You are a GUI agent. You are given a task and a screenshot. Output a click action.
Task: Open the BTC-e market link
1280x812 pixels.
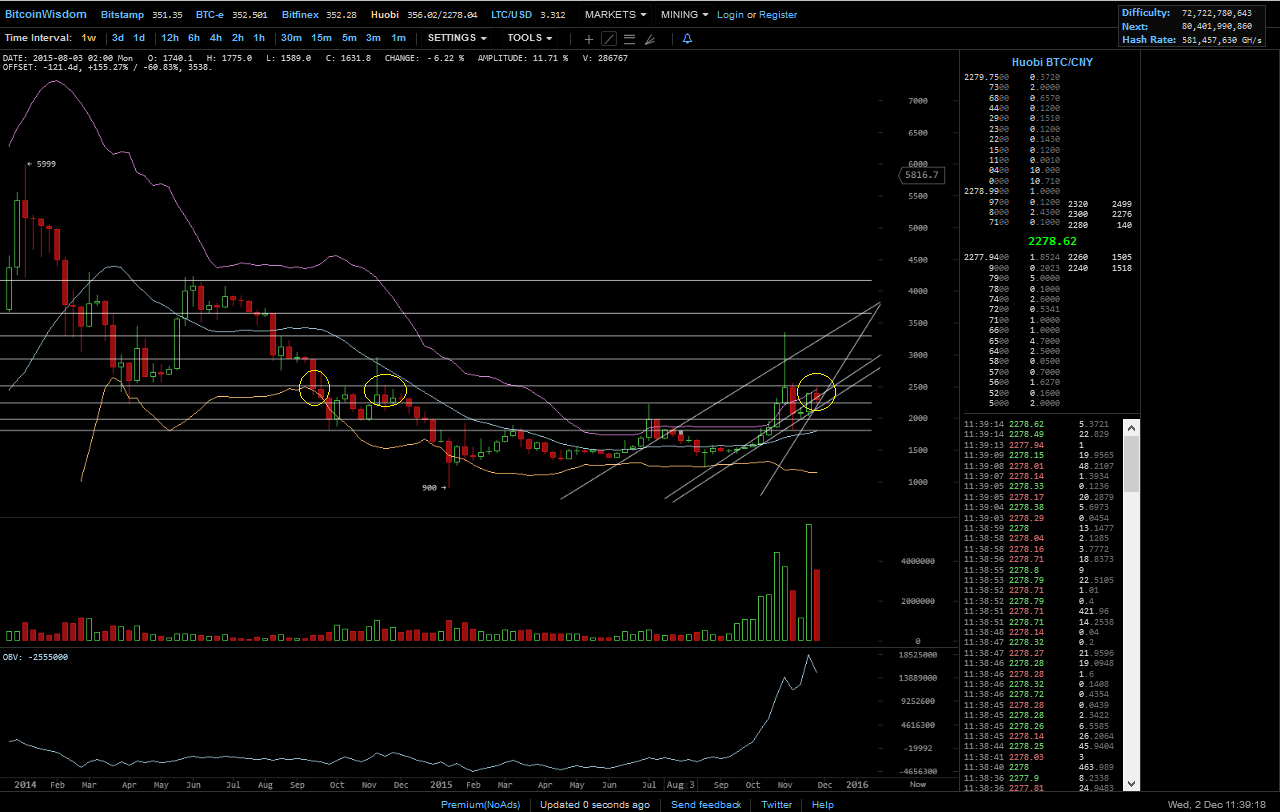coord(231,15)
